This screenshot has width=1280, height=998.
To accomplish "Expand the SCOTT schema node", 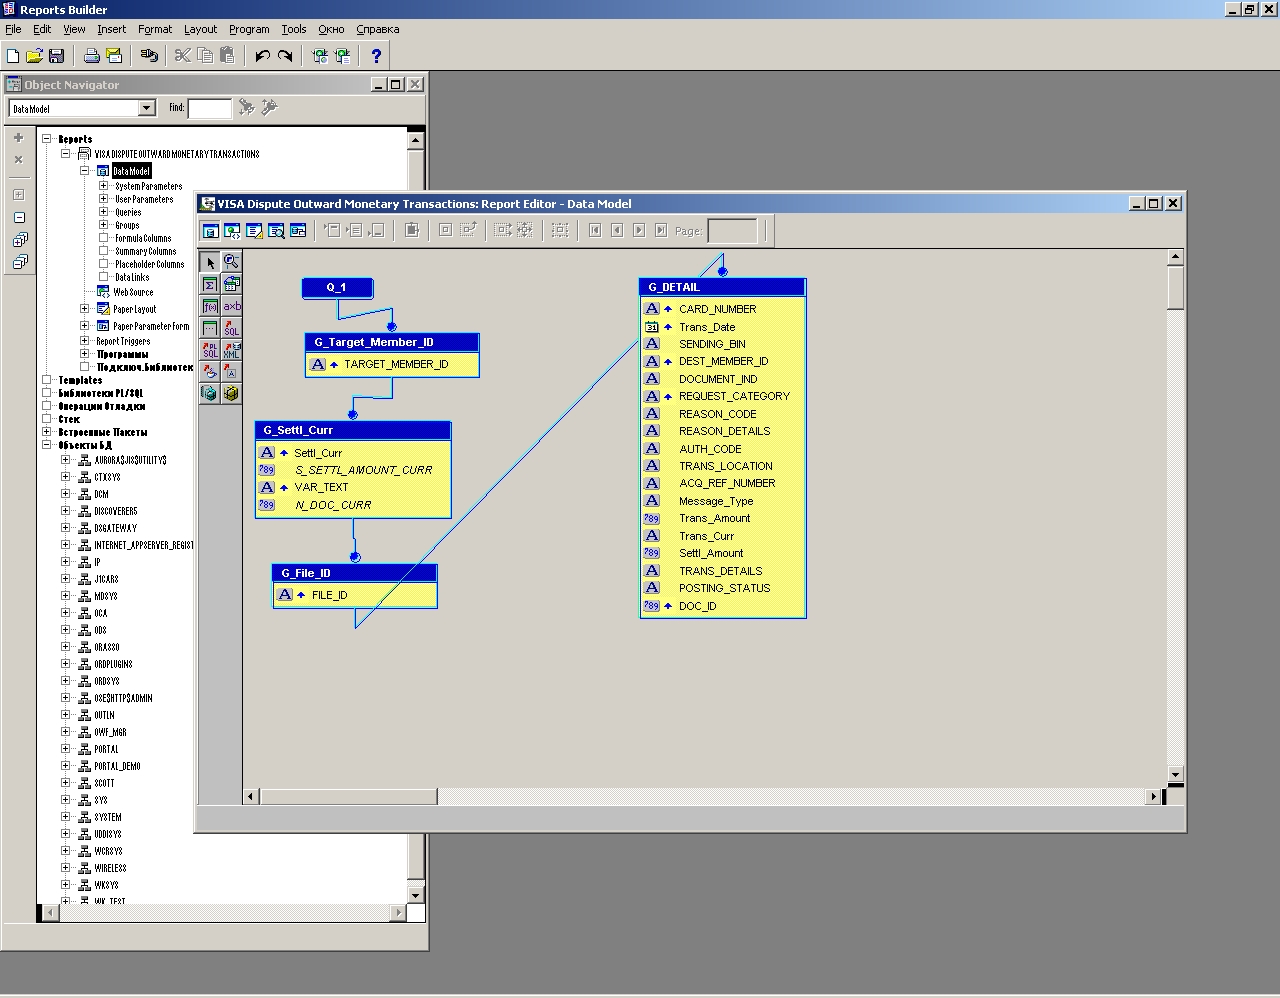I will (66, 783).
